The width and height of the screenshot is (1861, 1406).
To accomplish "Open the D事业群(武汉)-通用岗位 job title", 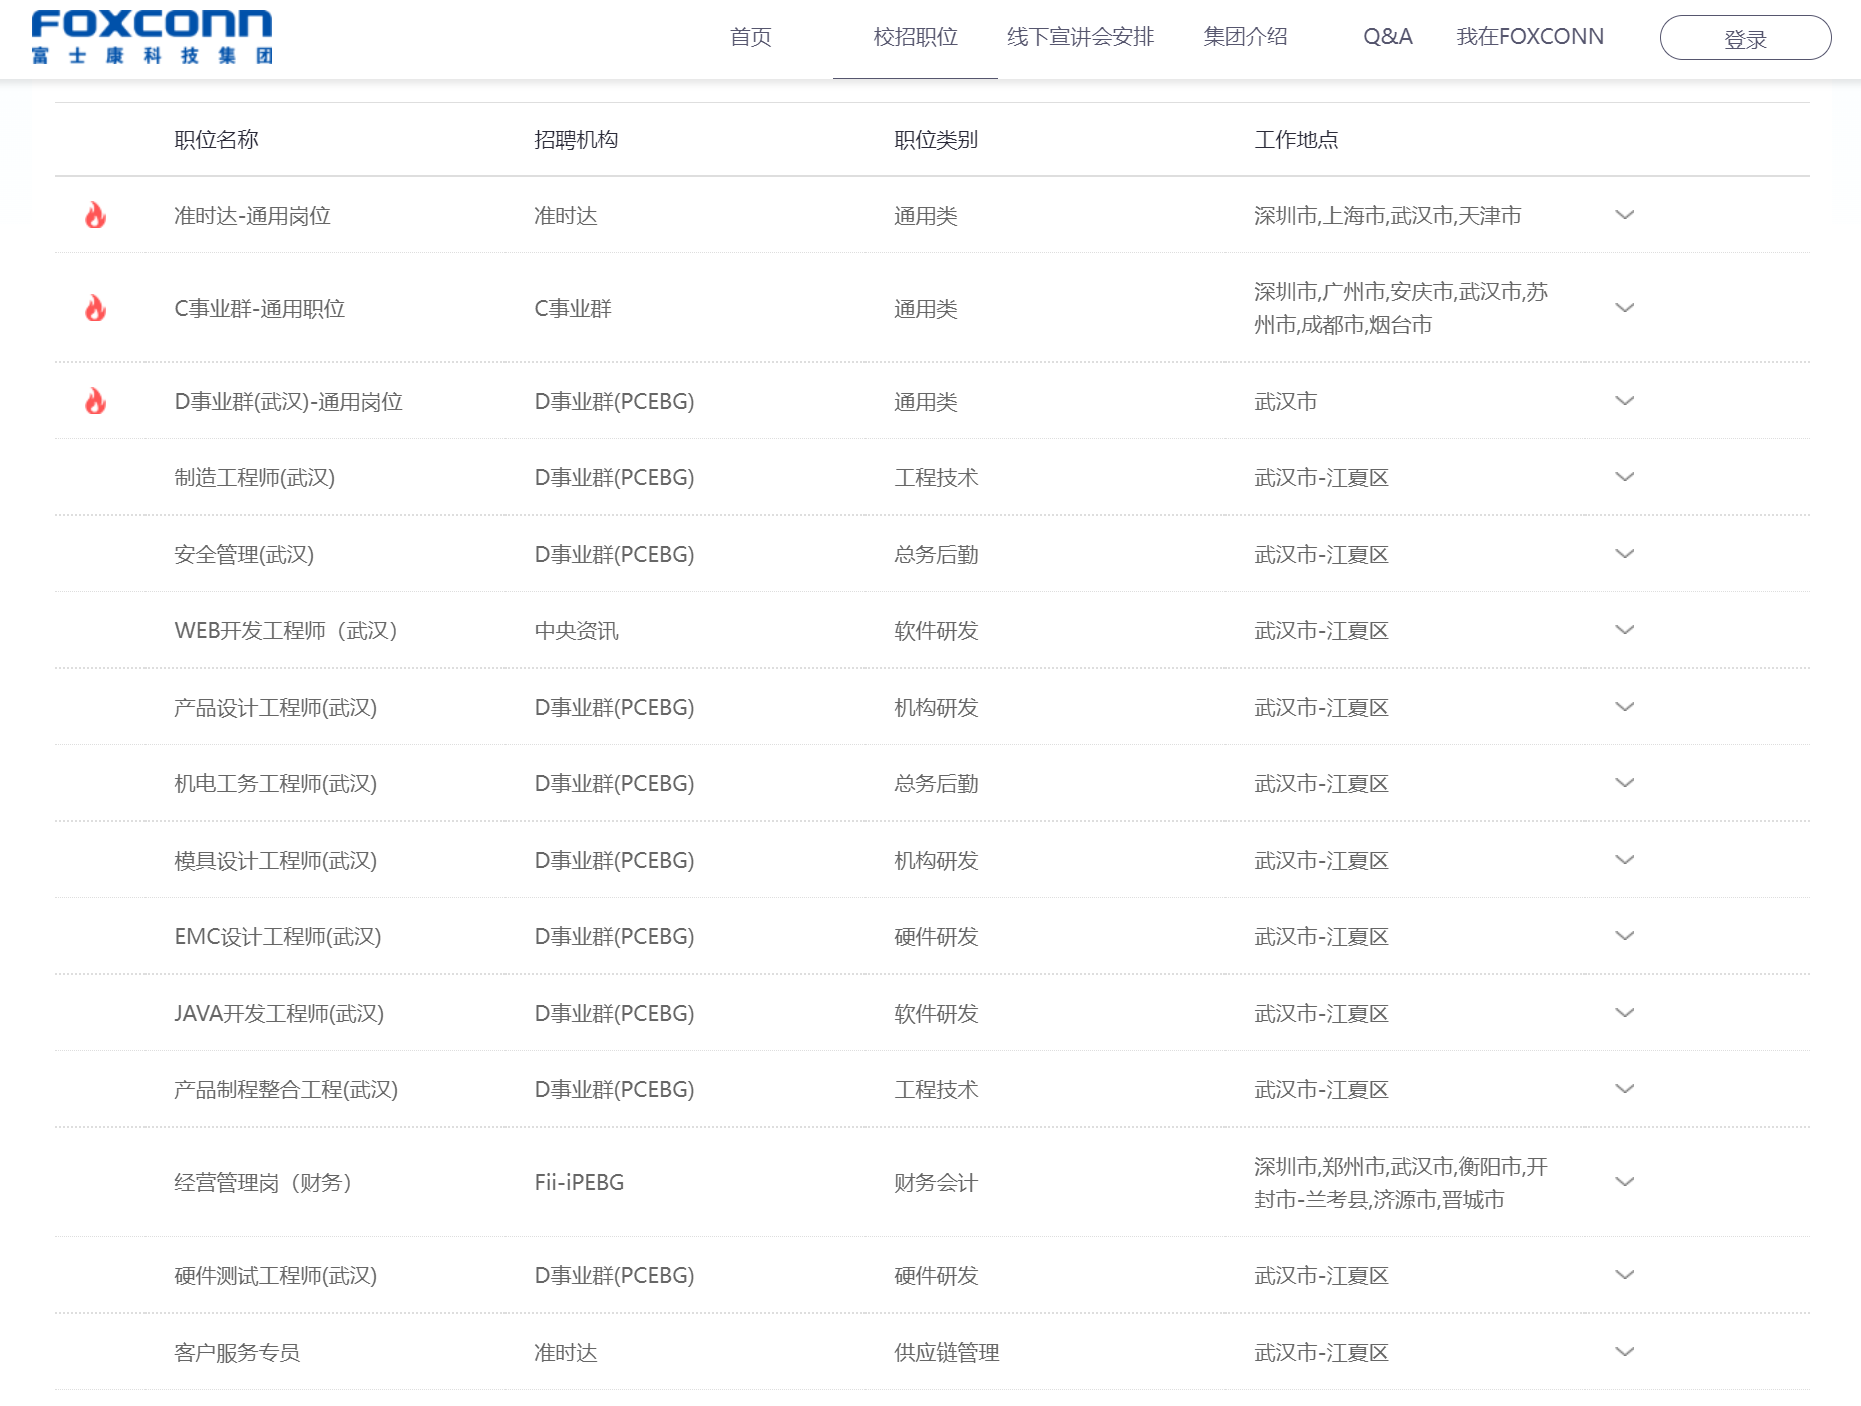I will coord(288,402).
